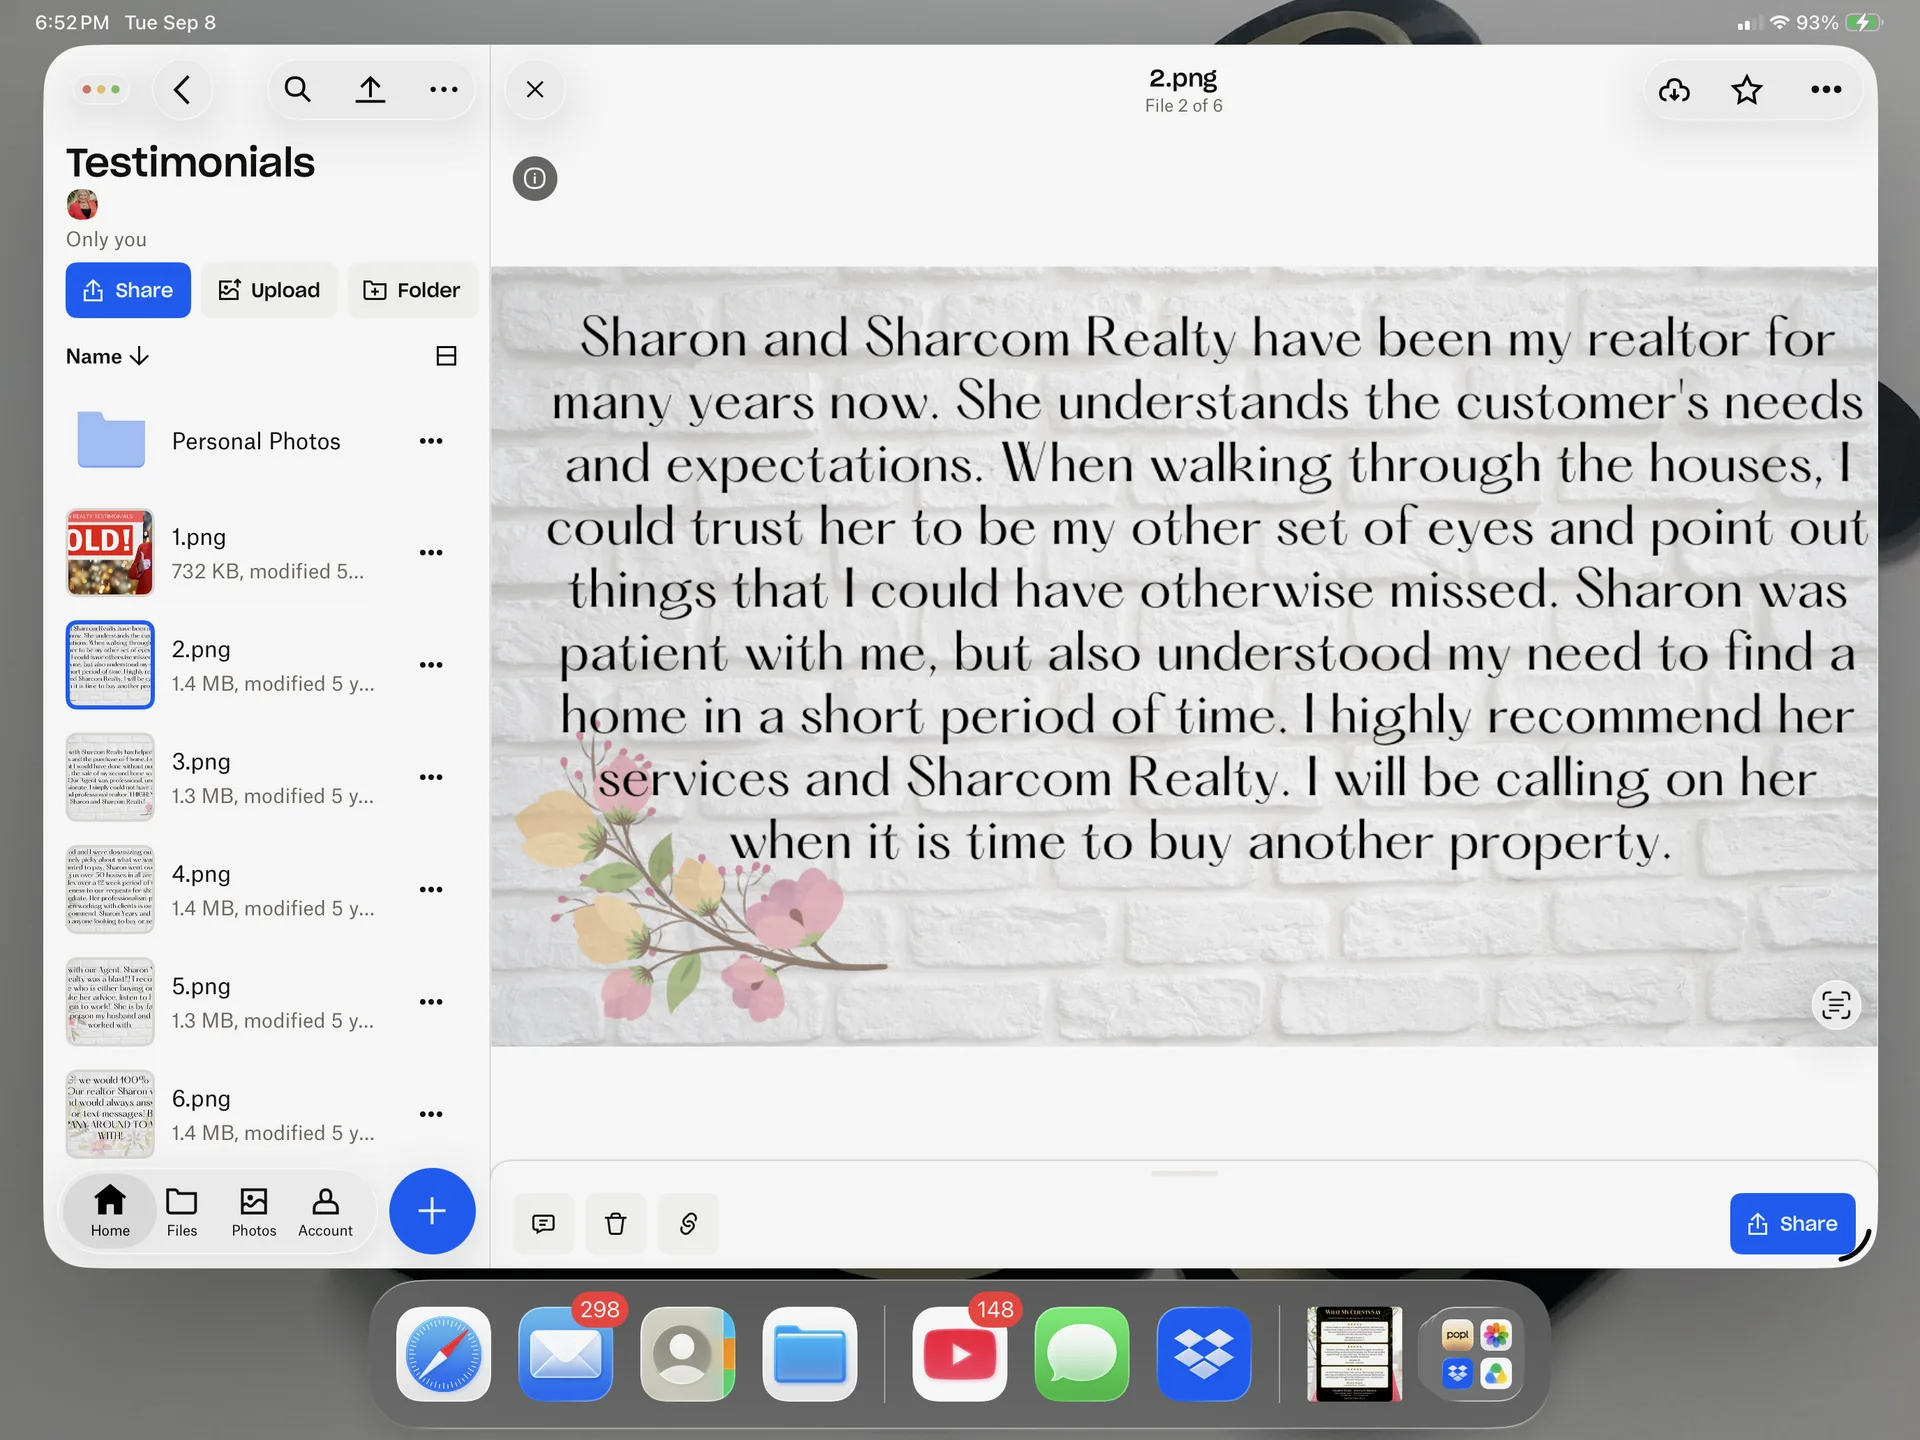This screenshot has height=1440, width=1920.
Task: Tap the blue plus create button
Action: coord(432,1211)
